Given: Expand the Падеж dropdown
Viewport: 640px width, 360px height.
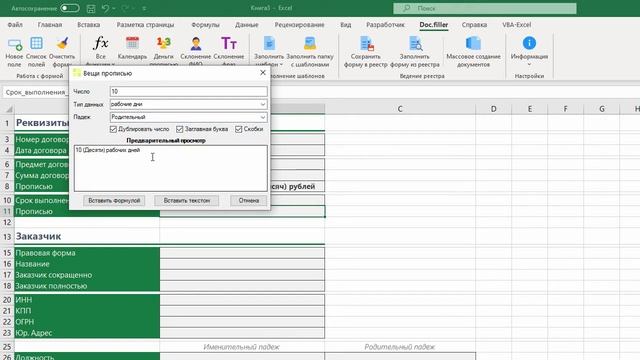Looking at the screenshot, I should (263, 117).
